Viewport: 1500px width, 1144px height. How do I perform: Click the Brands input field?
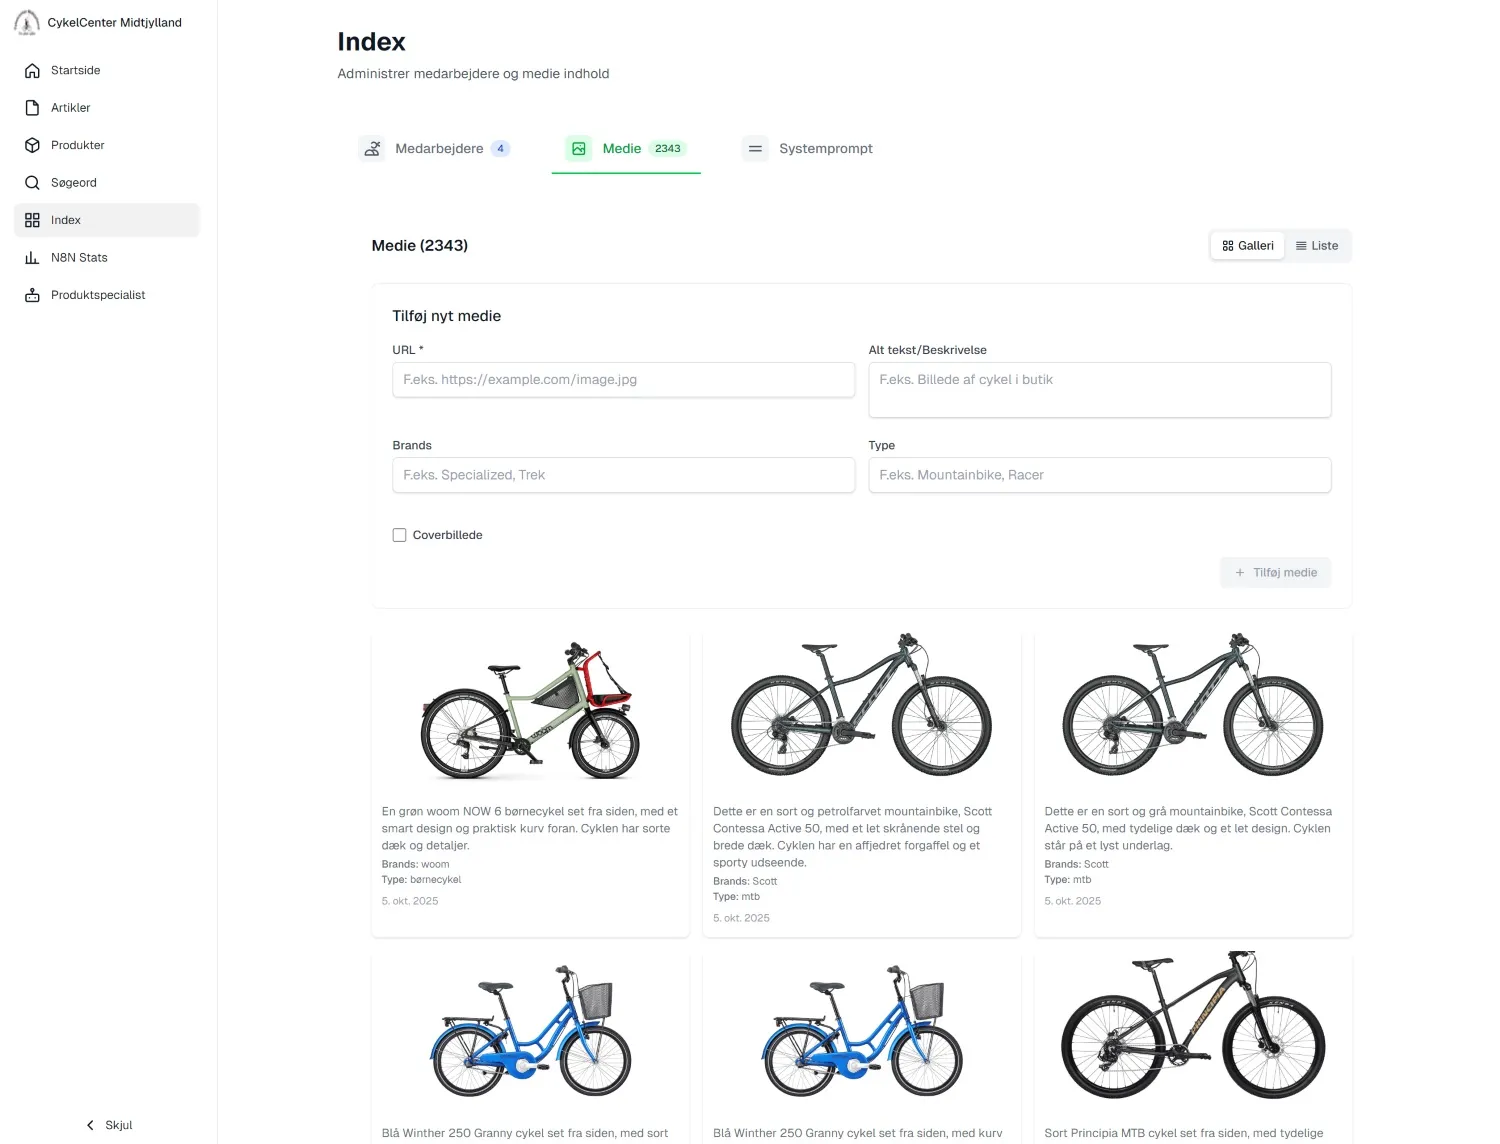623,475
